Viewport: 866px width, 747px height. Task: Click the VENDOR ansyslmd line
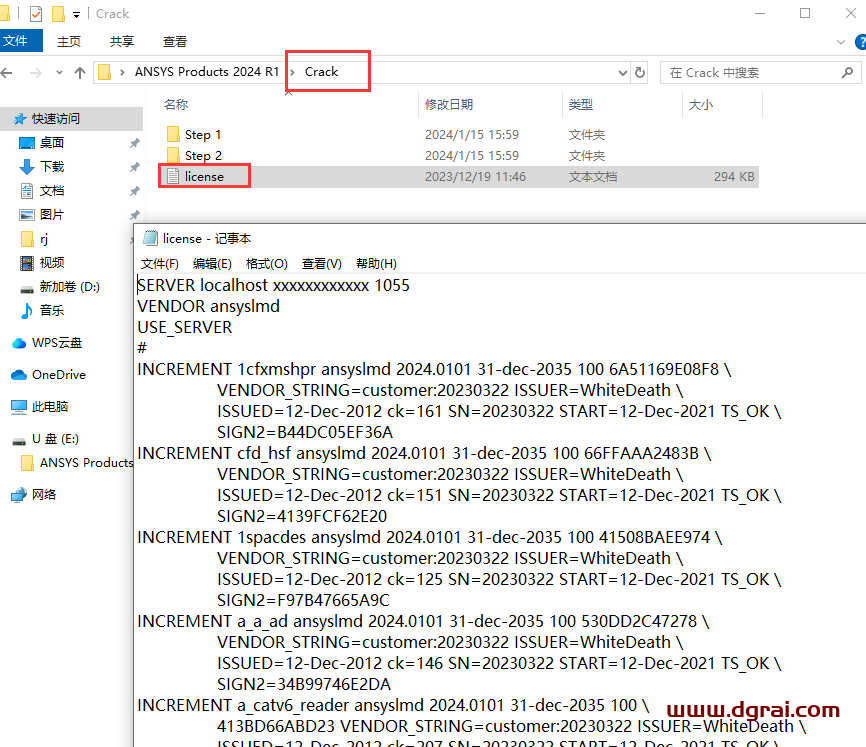(208, 306)
